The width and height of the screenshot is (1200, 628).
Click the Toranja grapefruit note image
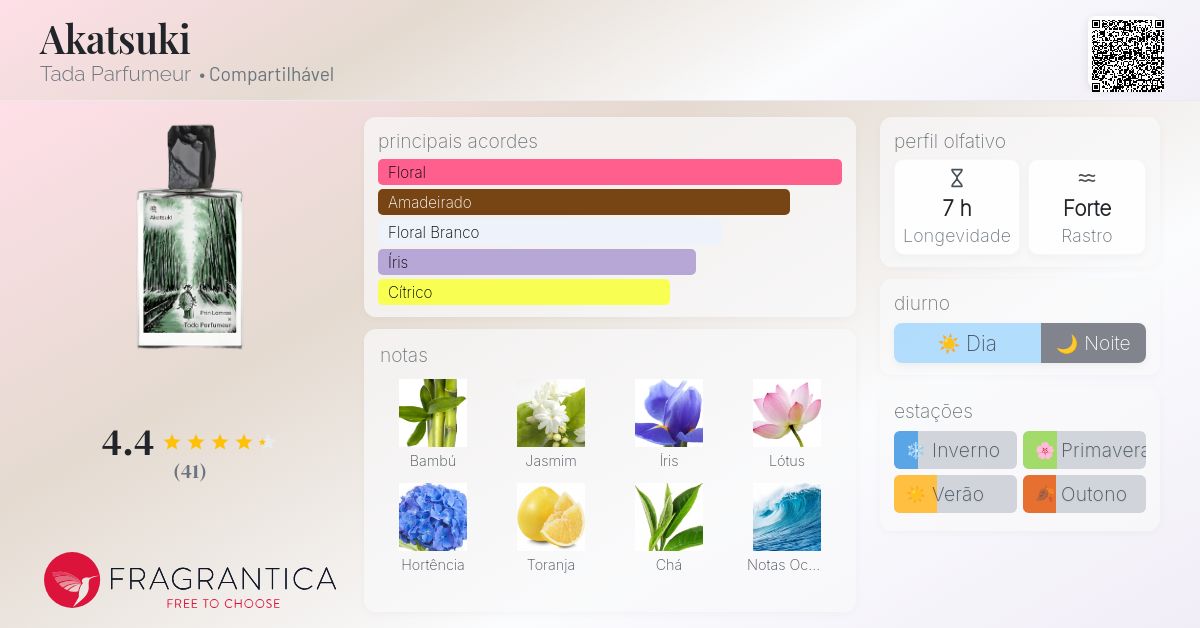(x=551, y=517)
